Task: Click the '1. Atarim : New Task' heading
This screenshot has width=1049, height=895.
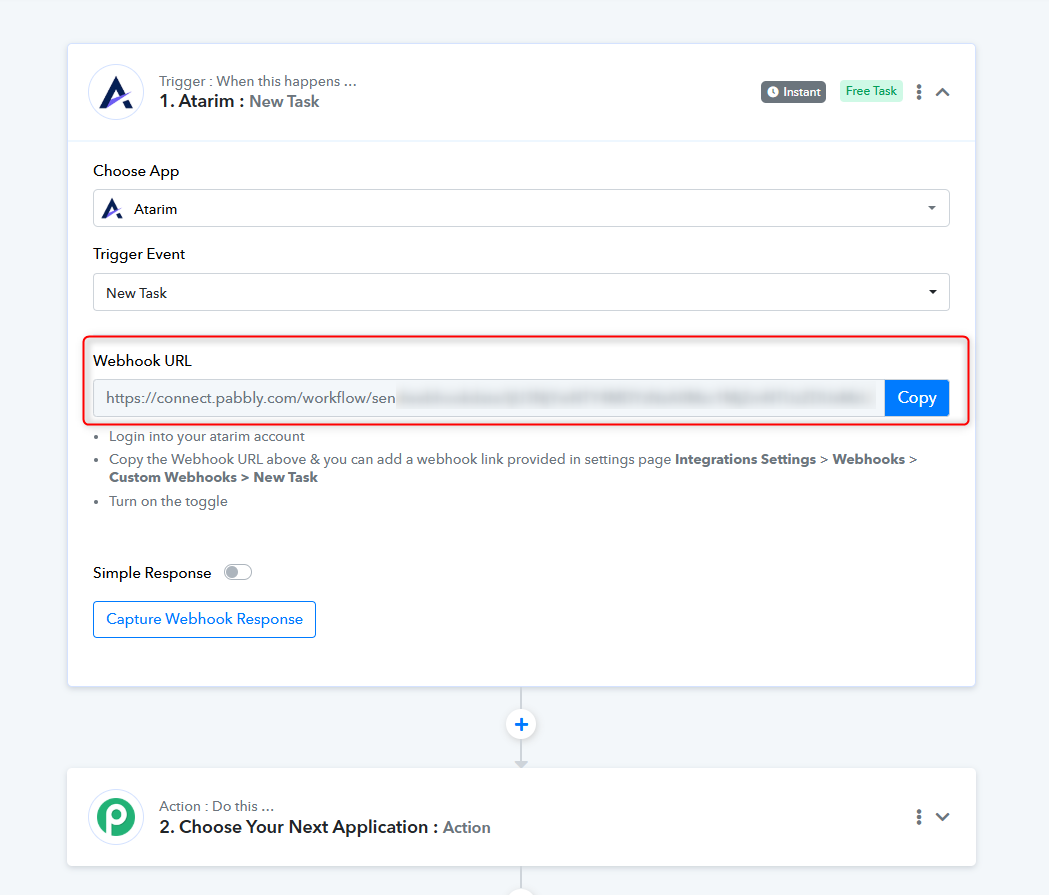Action: click(239, 101)
